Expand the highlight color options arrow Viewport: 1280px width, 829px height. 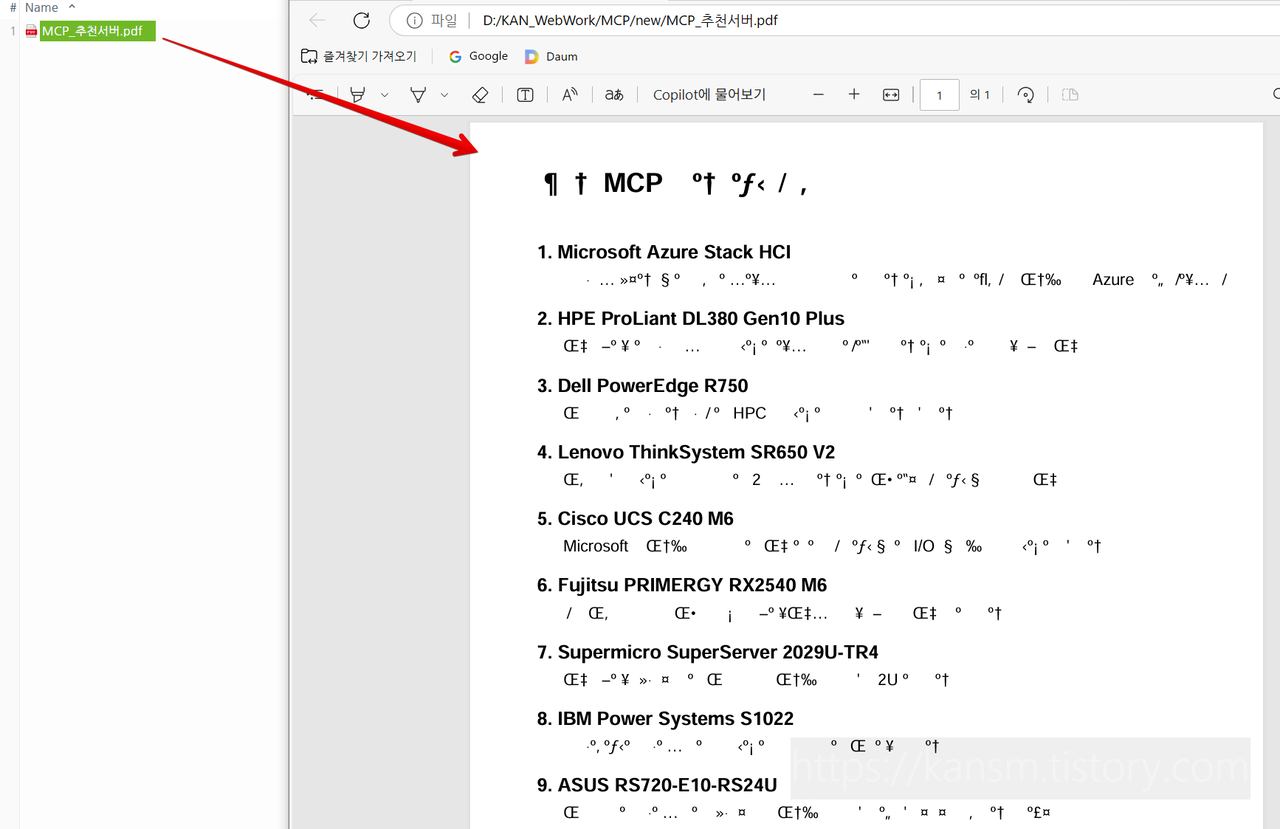[385, 95]
